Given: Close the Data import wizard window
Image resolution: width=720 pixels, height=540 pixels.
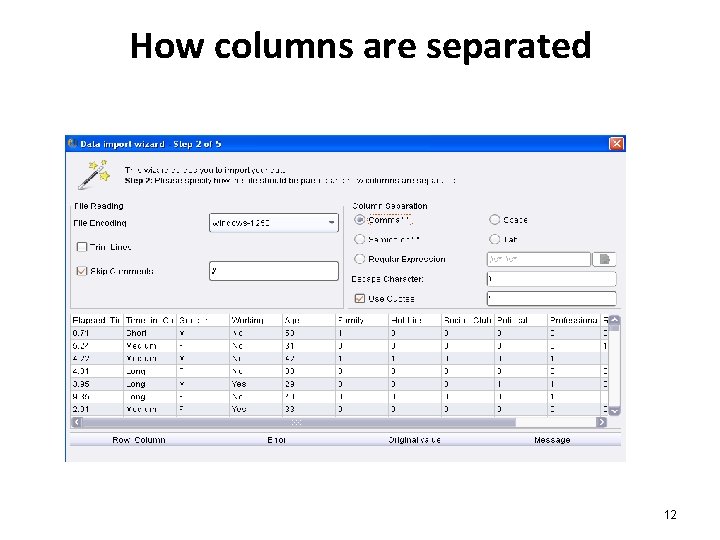Looking at the screenshot, I should (x=617, y=144).
